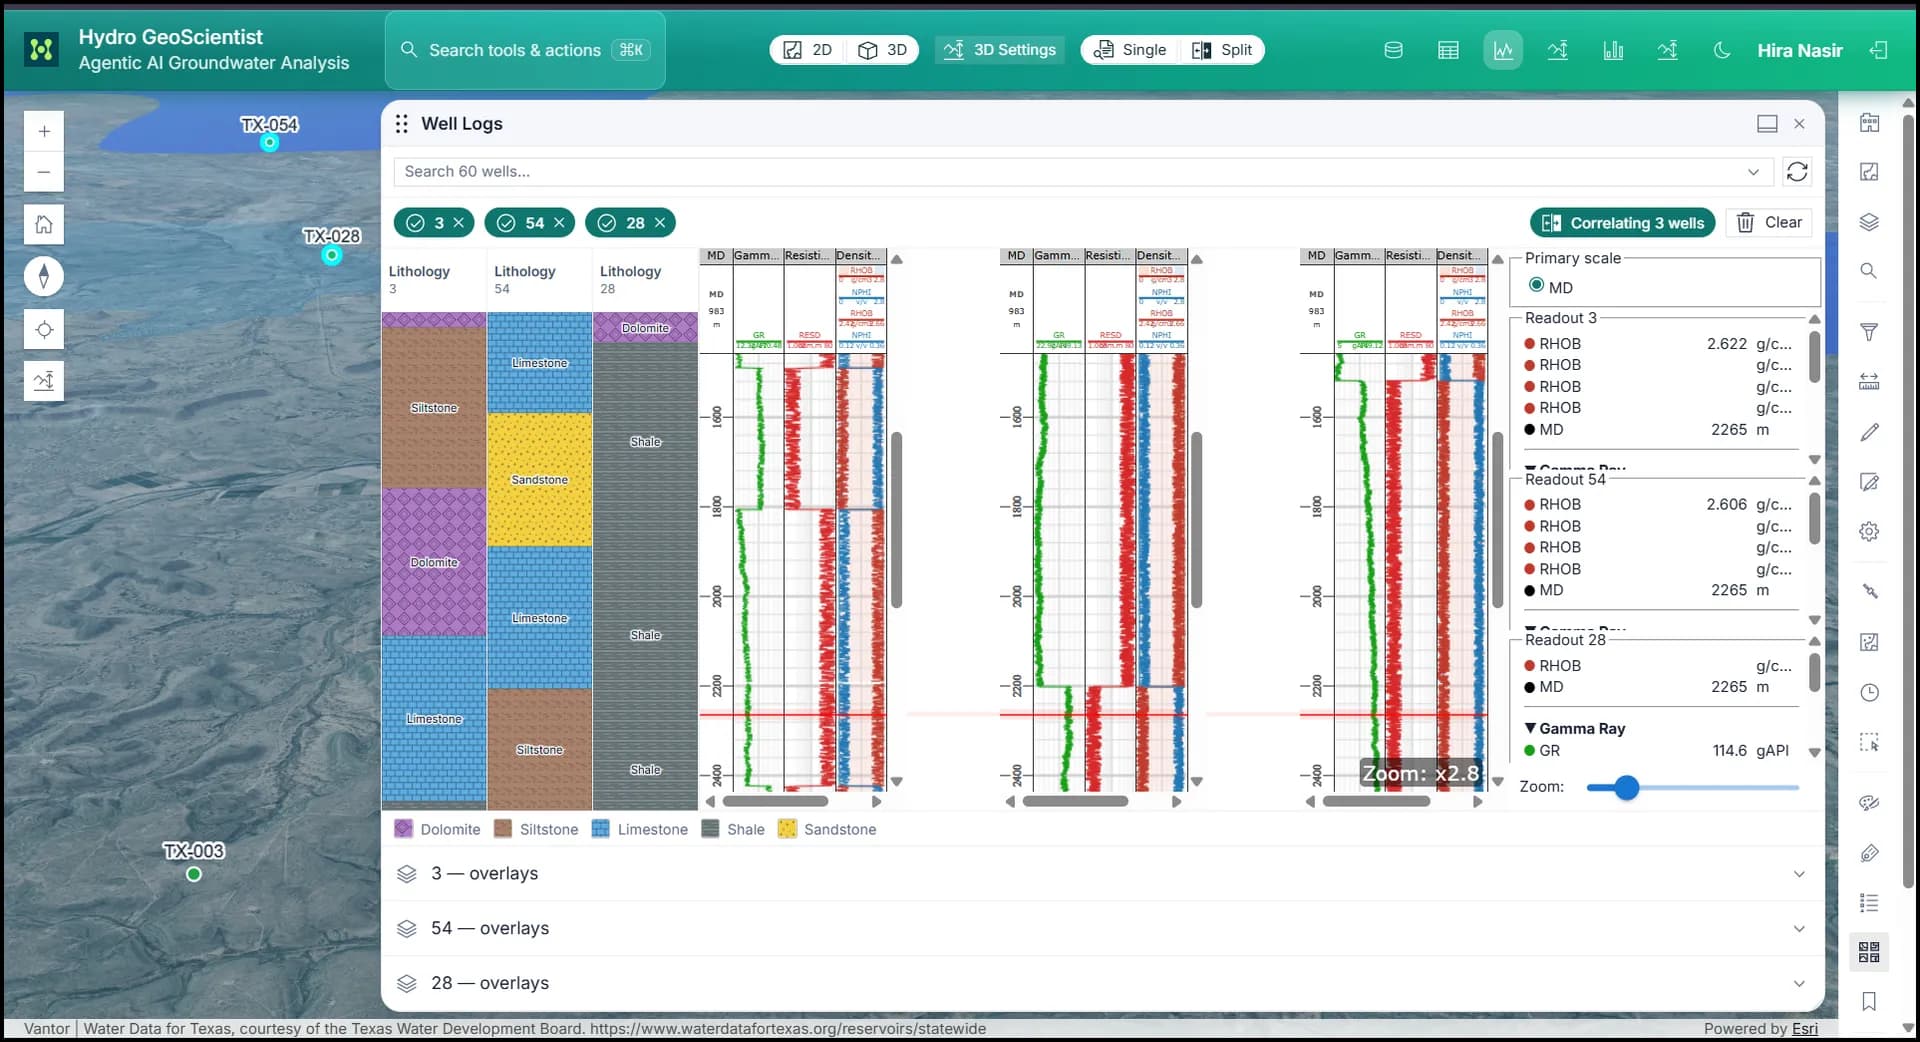1920x1042 pixels.
Task: Click the Resisti... track header of first log
Action: (x=809, y=256)
